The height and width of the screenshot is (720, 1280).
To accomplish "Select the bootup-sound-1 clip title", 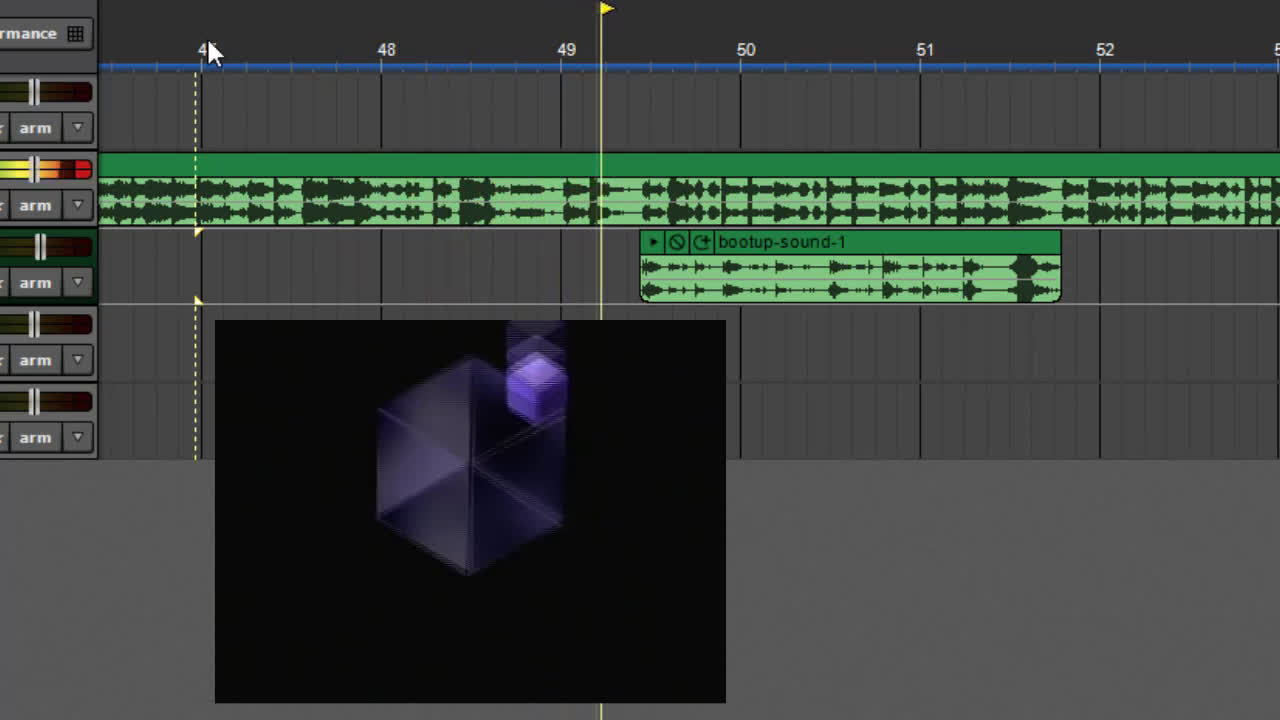I will click(781, 242).
